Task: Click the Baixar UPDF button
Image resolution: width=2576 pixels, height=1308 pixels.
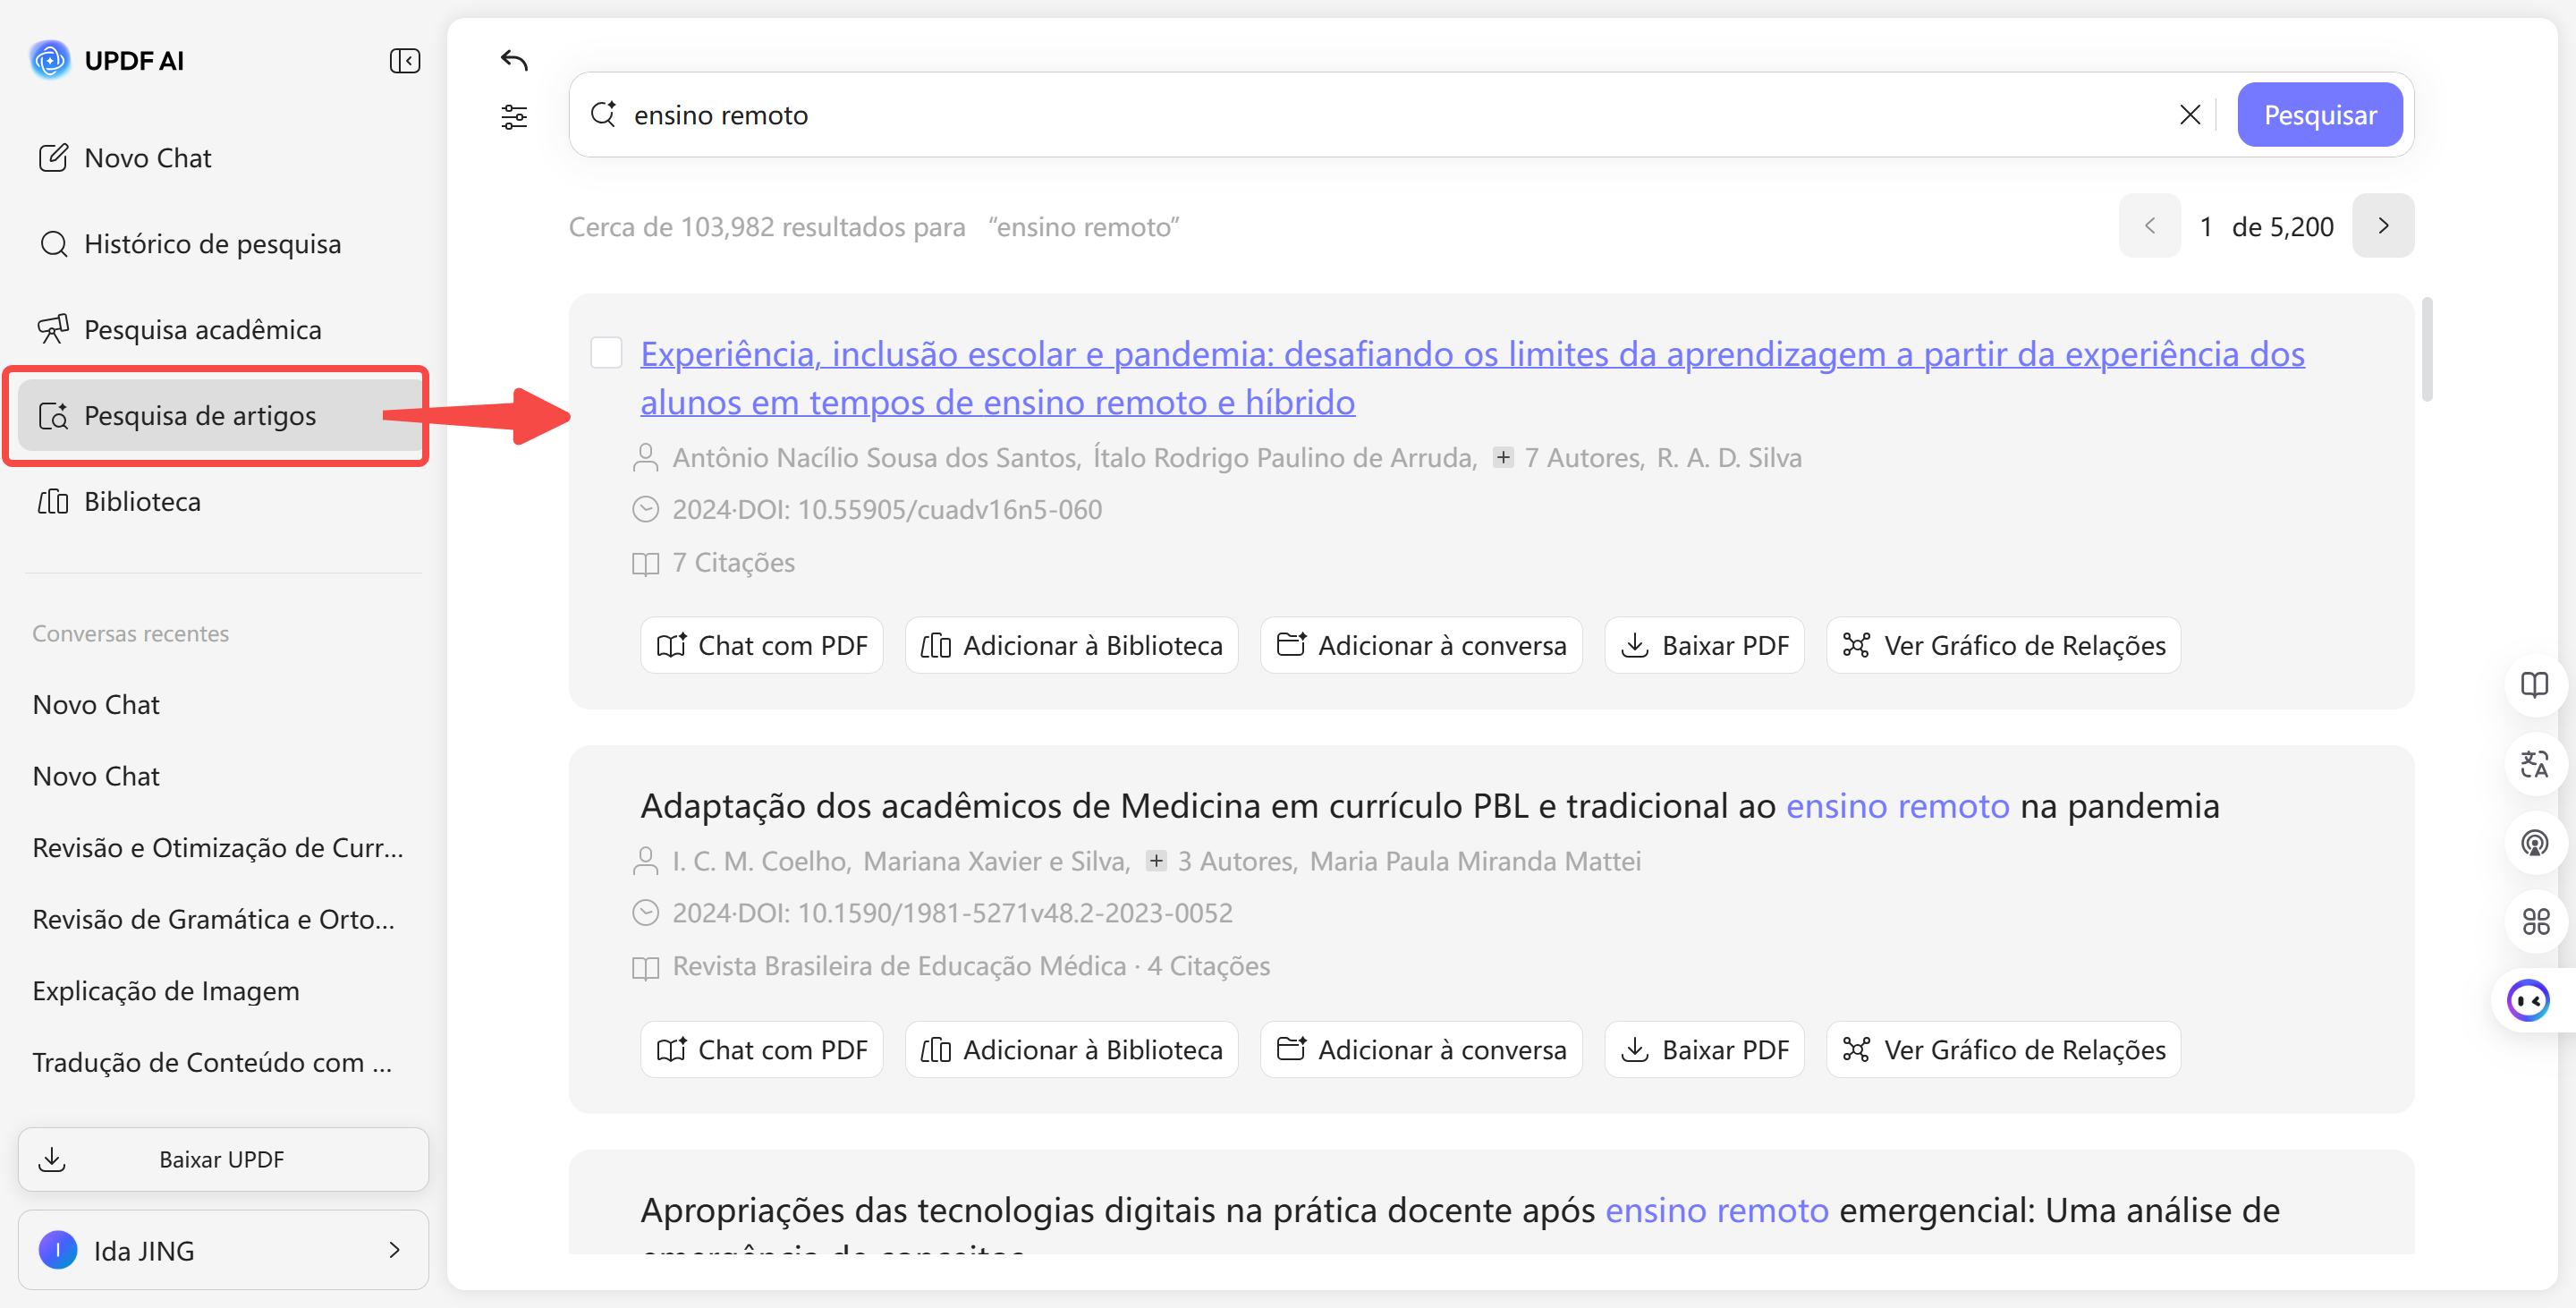Action: pyautogui.click(x=223, y=1159)
